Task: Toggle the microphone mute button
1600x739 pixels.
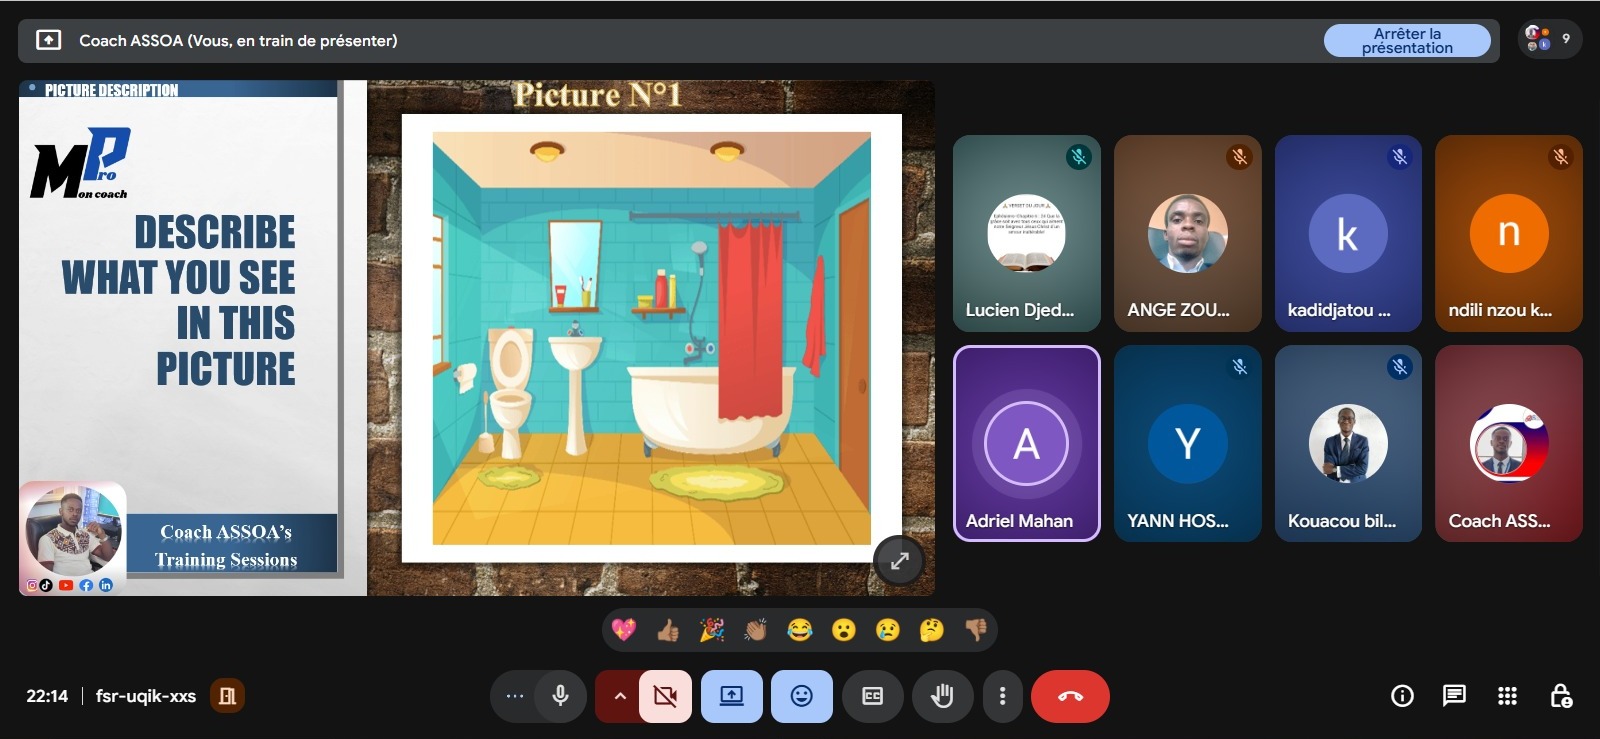Action: (561, 696)
